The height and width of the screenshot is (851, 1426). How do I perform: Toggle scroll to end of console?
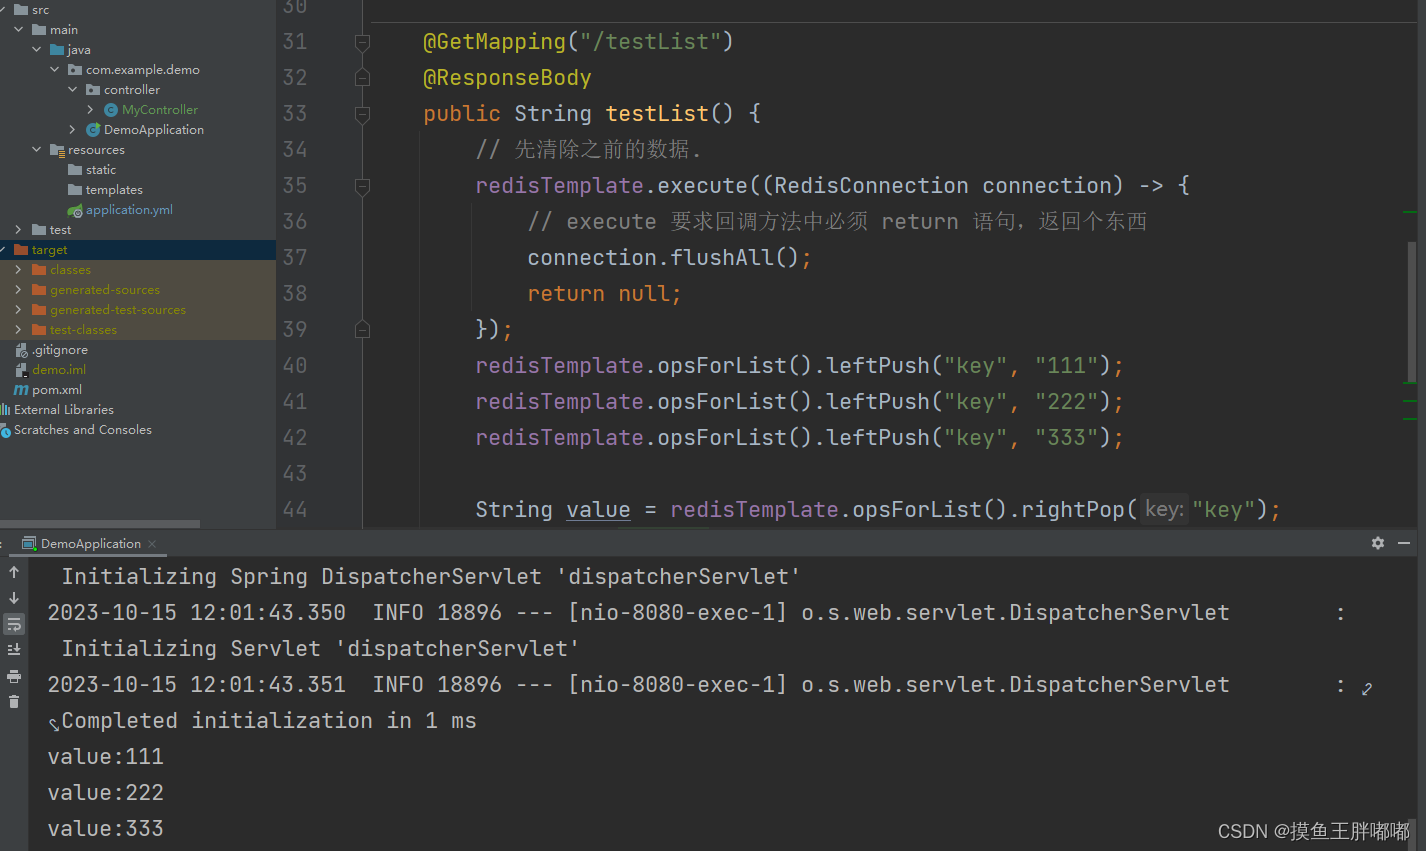14,650
